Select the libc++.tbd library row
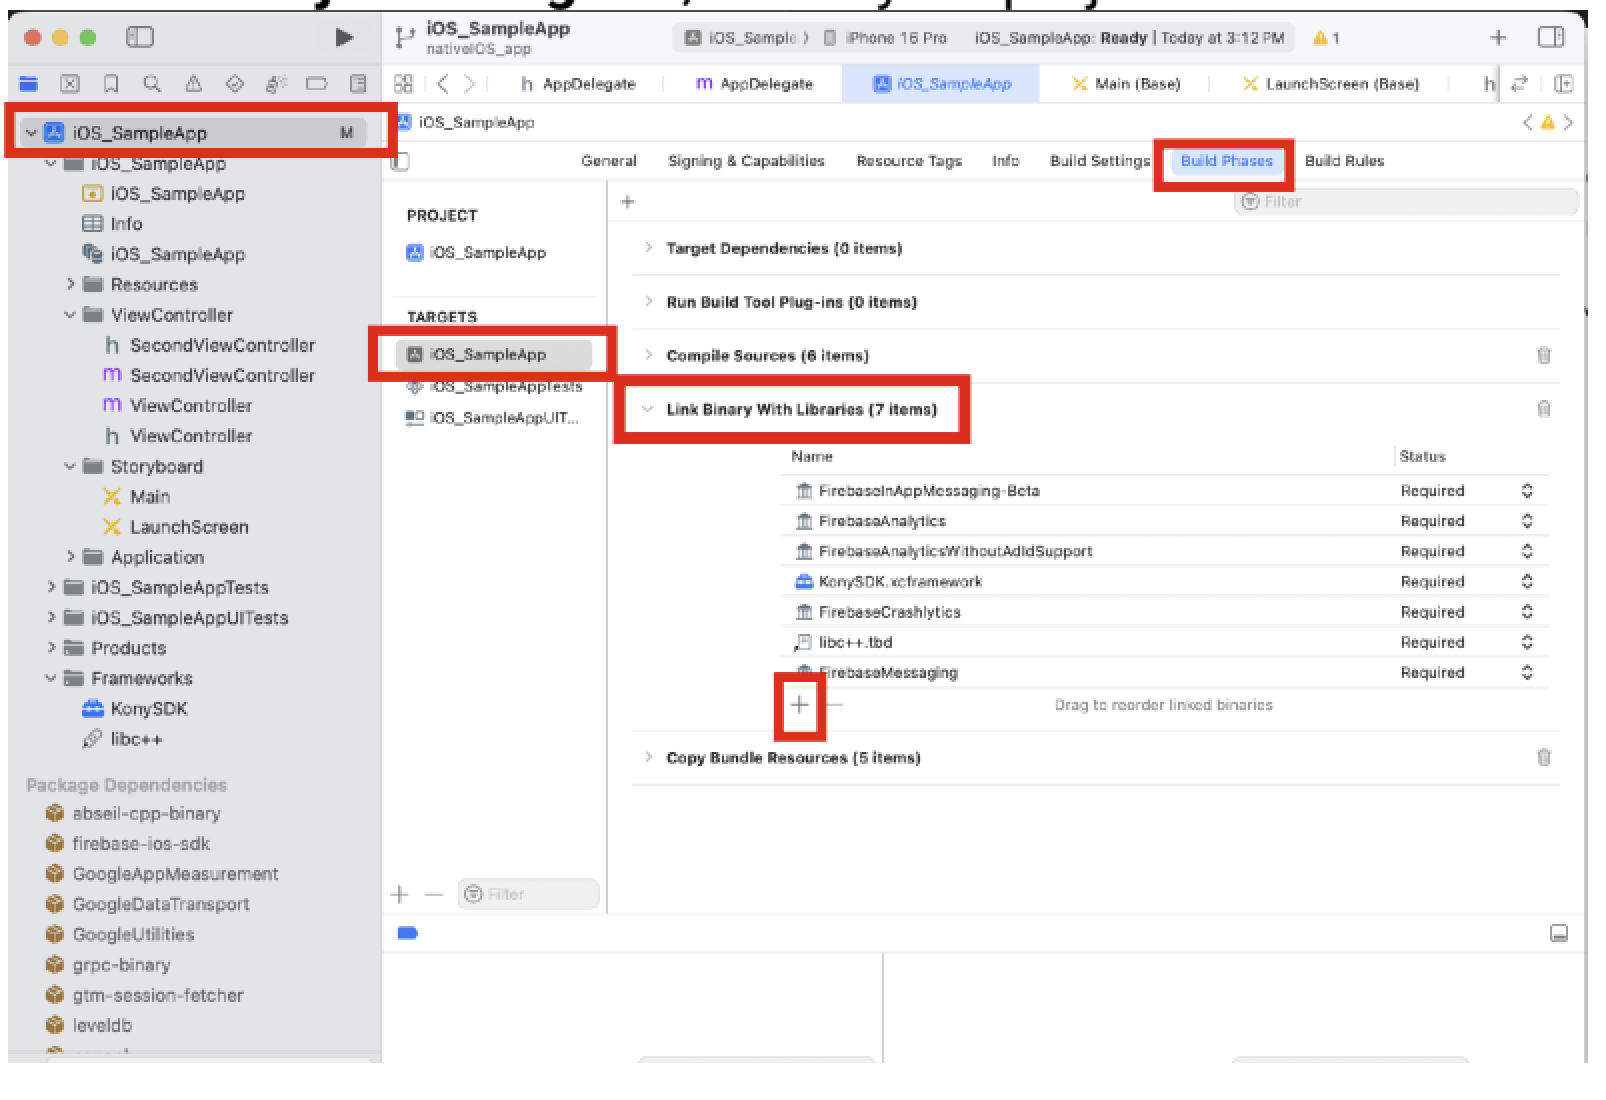The height and width of the screenshot is (1100, 1606). [1165, 642]
